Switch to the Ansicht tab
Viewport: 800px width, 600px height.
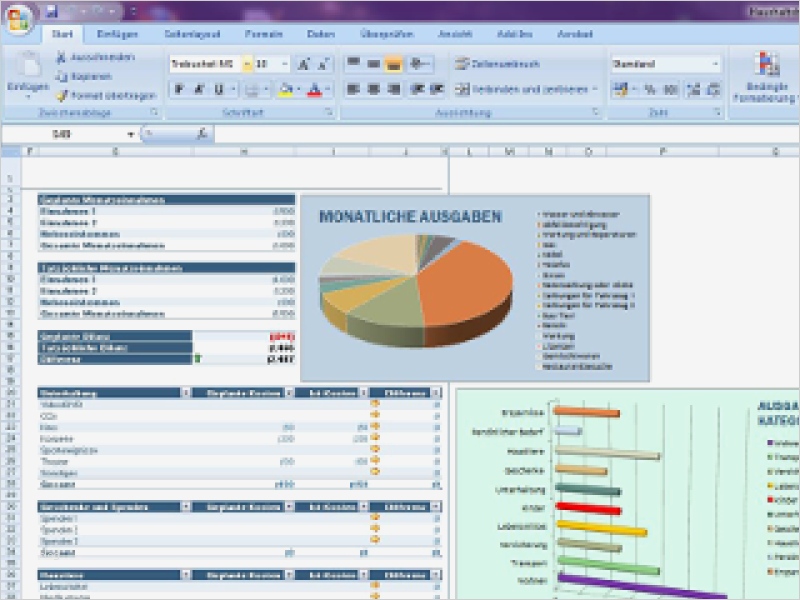pyautogui.click(x=455, y=34)
